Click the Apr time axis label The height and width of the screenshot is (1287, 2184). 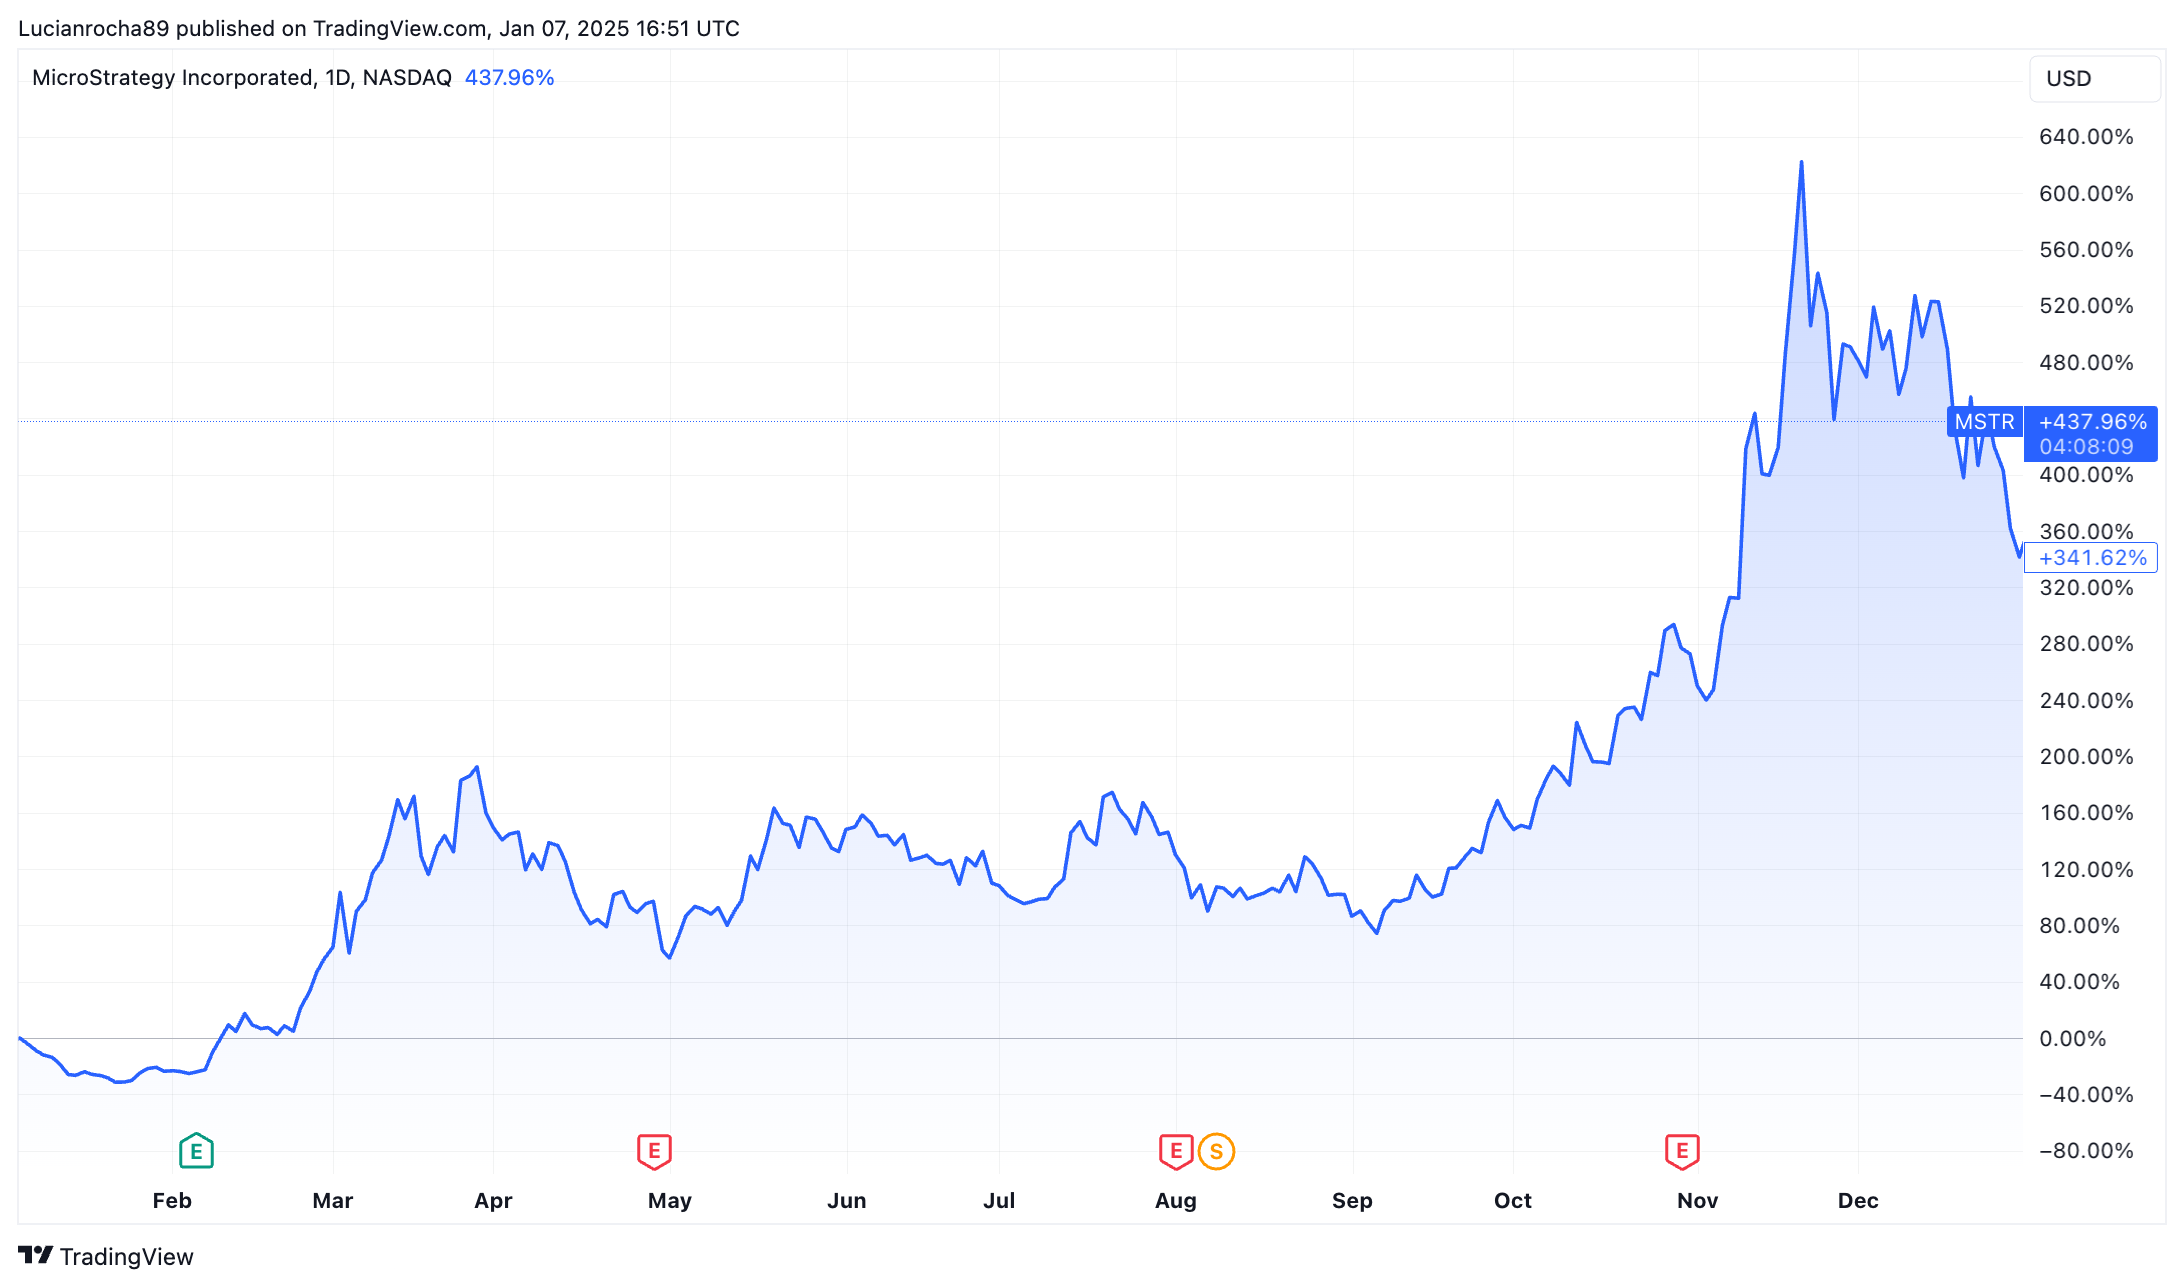(x=493, y=1201)
